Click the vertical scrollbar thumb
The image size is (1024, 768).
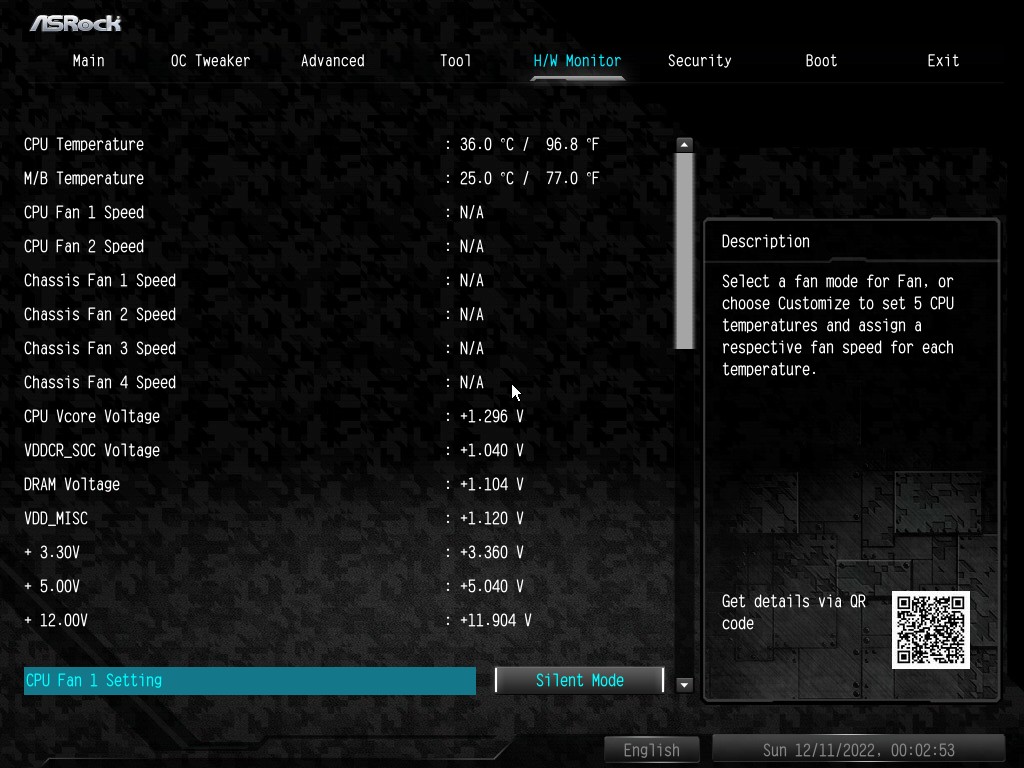click(x=684, y=250)
